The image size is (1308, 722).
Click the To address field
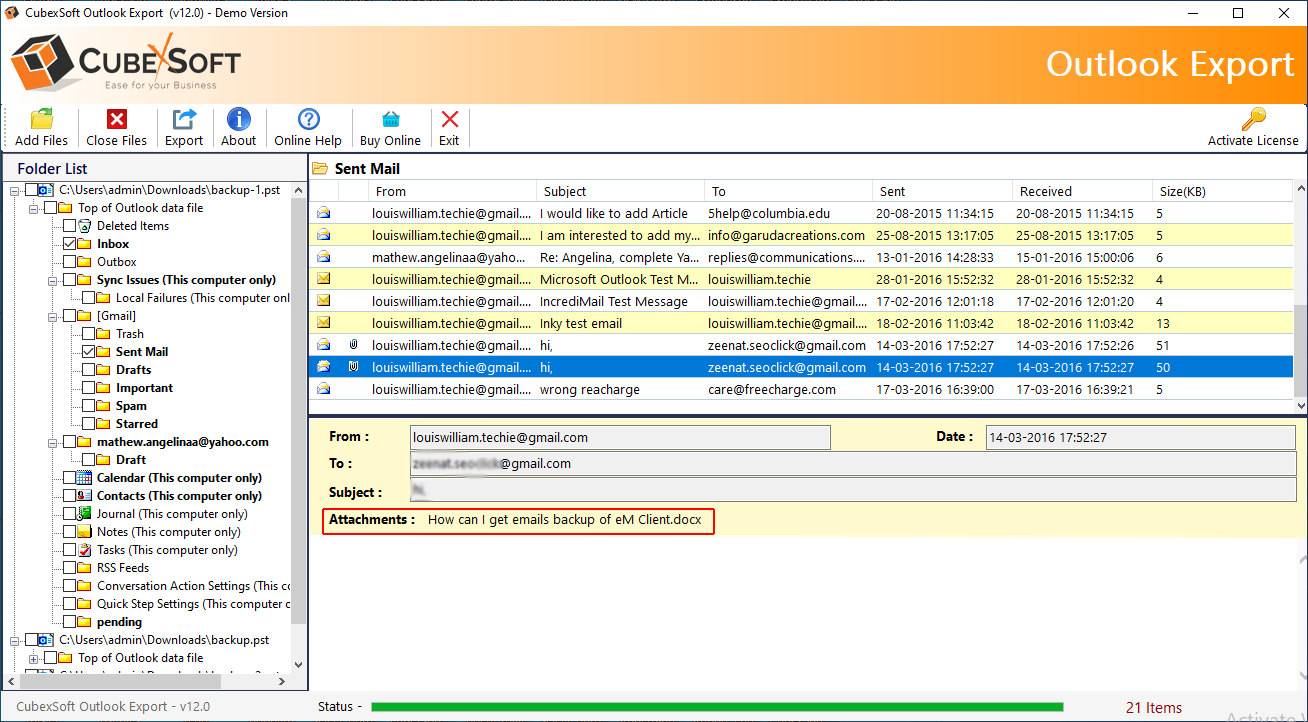click(852, 464)
